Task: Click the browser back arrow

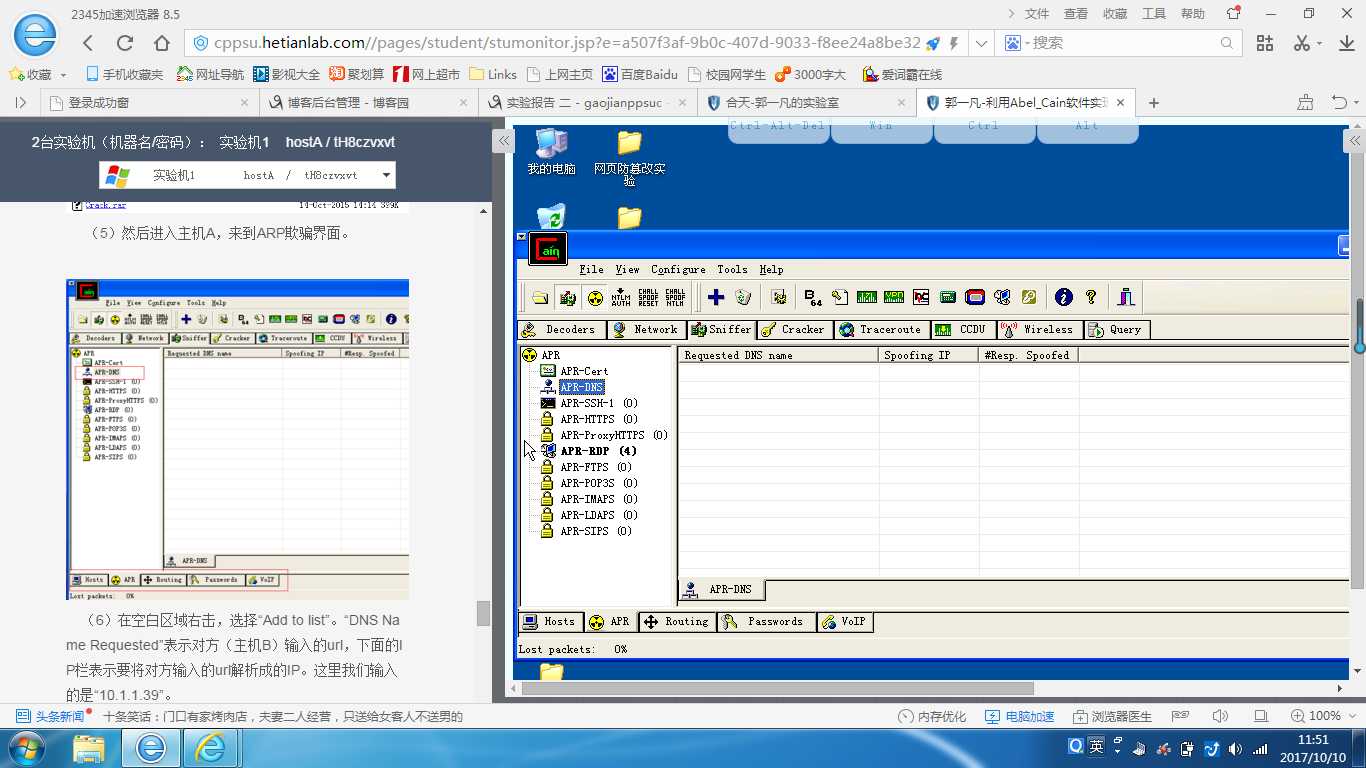Action: coord(88,43)
